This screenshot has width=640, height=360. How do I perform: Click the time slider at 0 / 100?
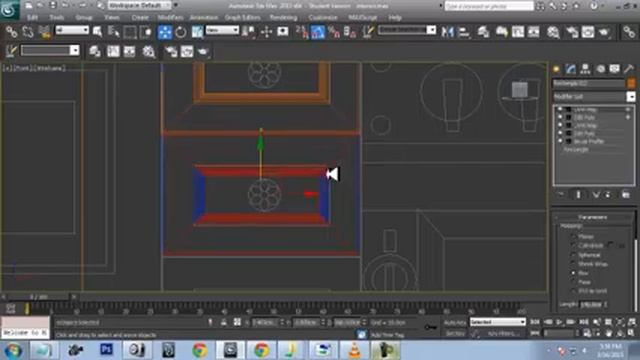(38, 297)
